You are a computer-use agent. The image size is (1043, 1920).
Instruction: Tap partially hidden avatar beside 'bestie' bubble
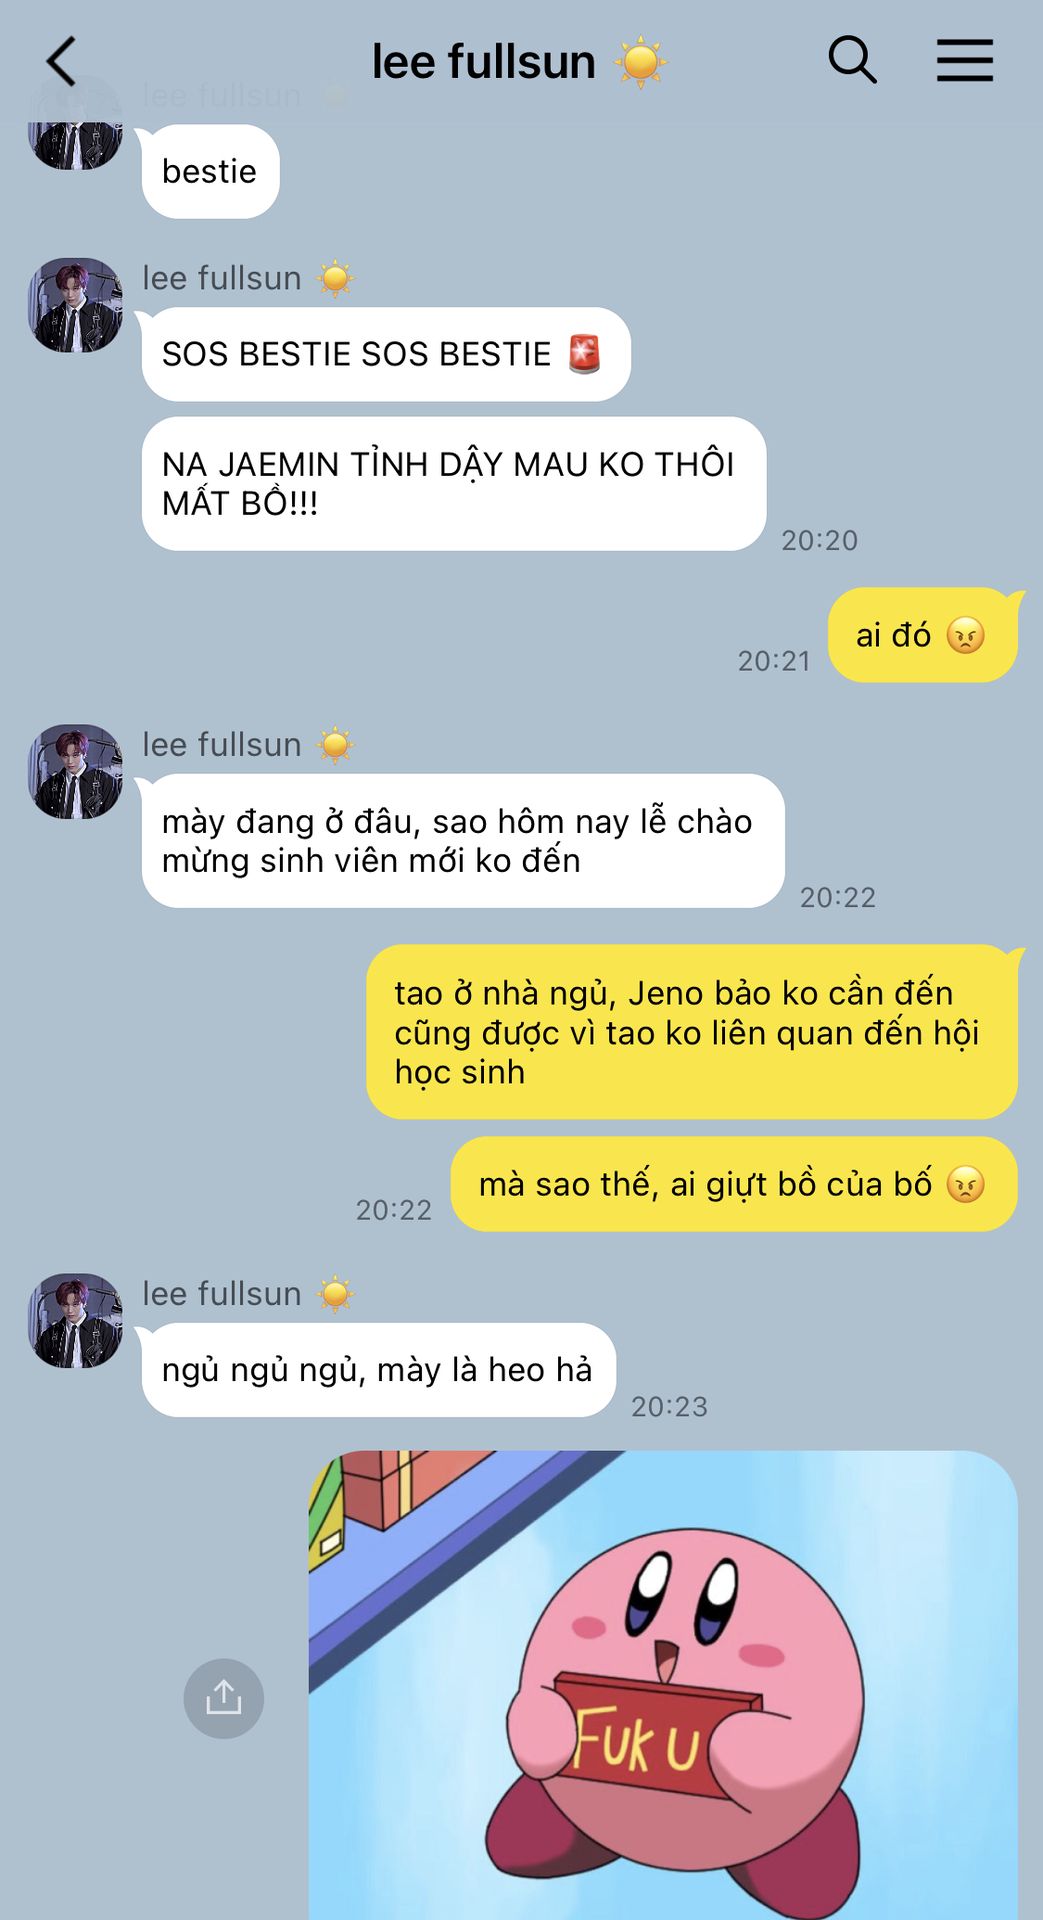(x=75, y=145)
